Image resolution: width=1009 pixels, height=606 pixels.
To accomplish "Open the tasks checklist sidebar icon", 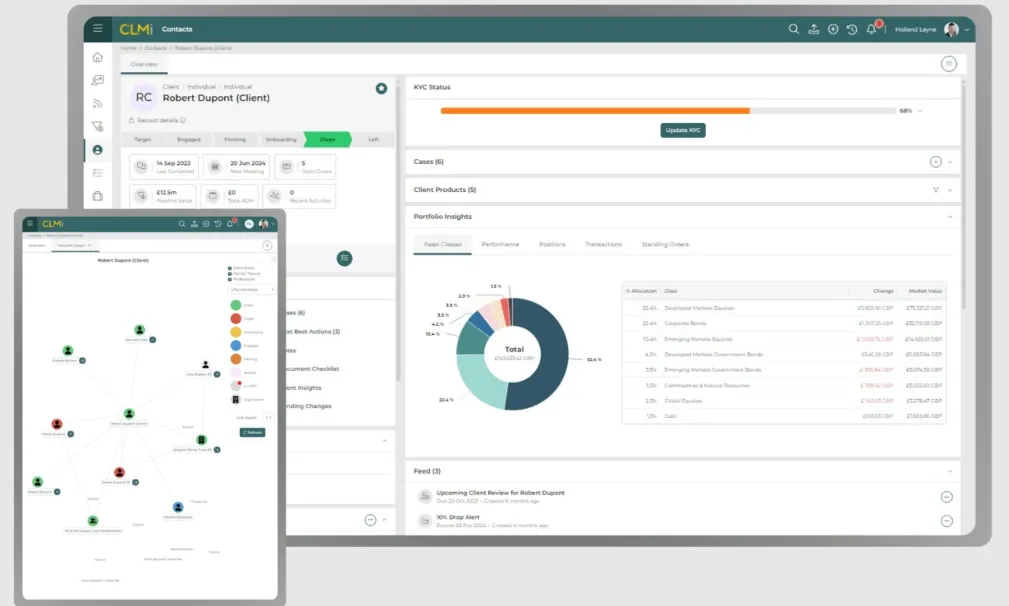I will coord(98,173).
